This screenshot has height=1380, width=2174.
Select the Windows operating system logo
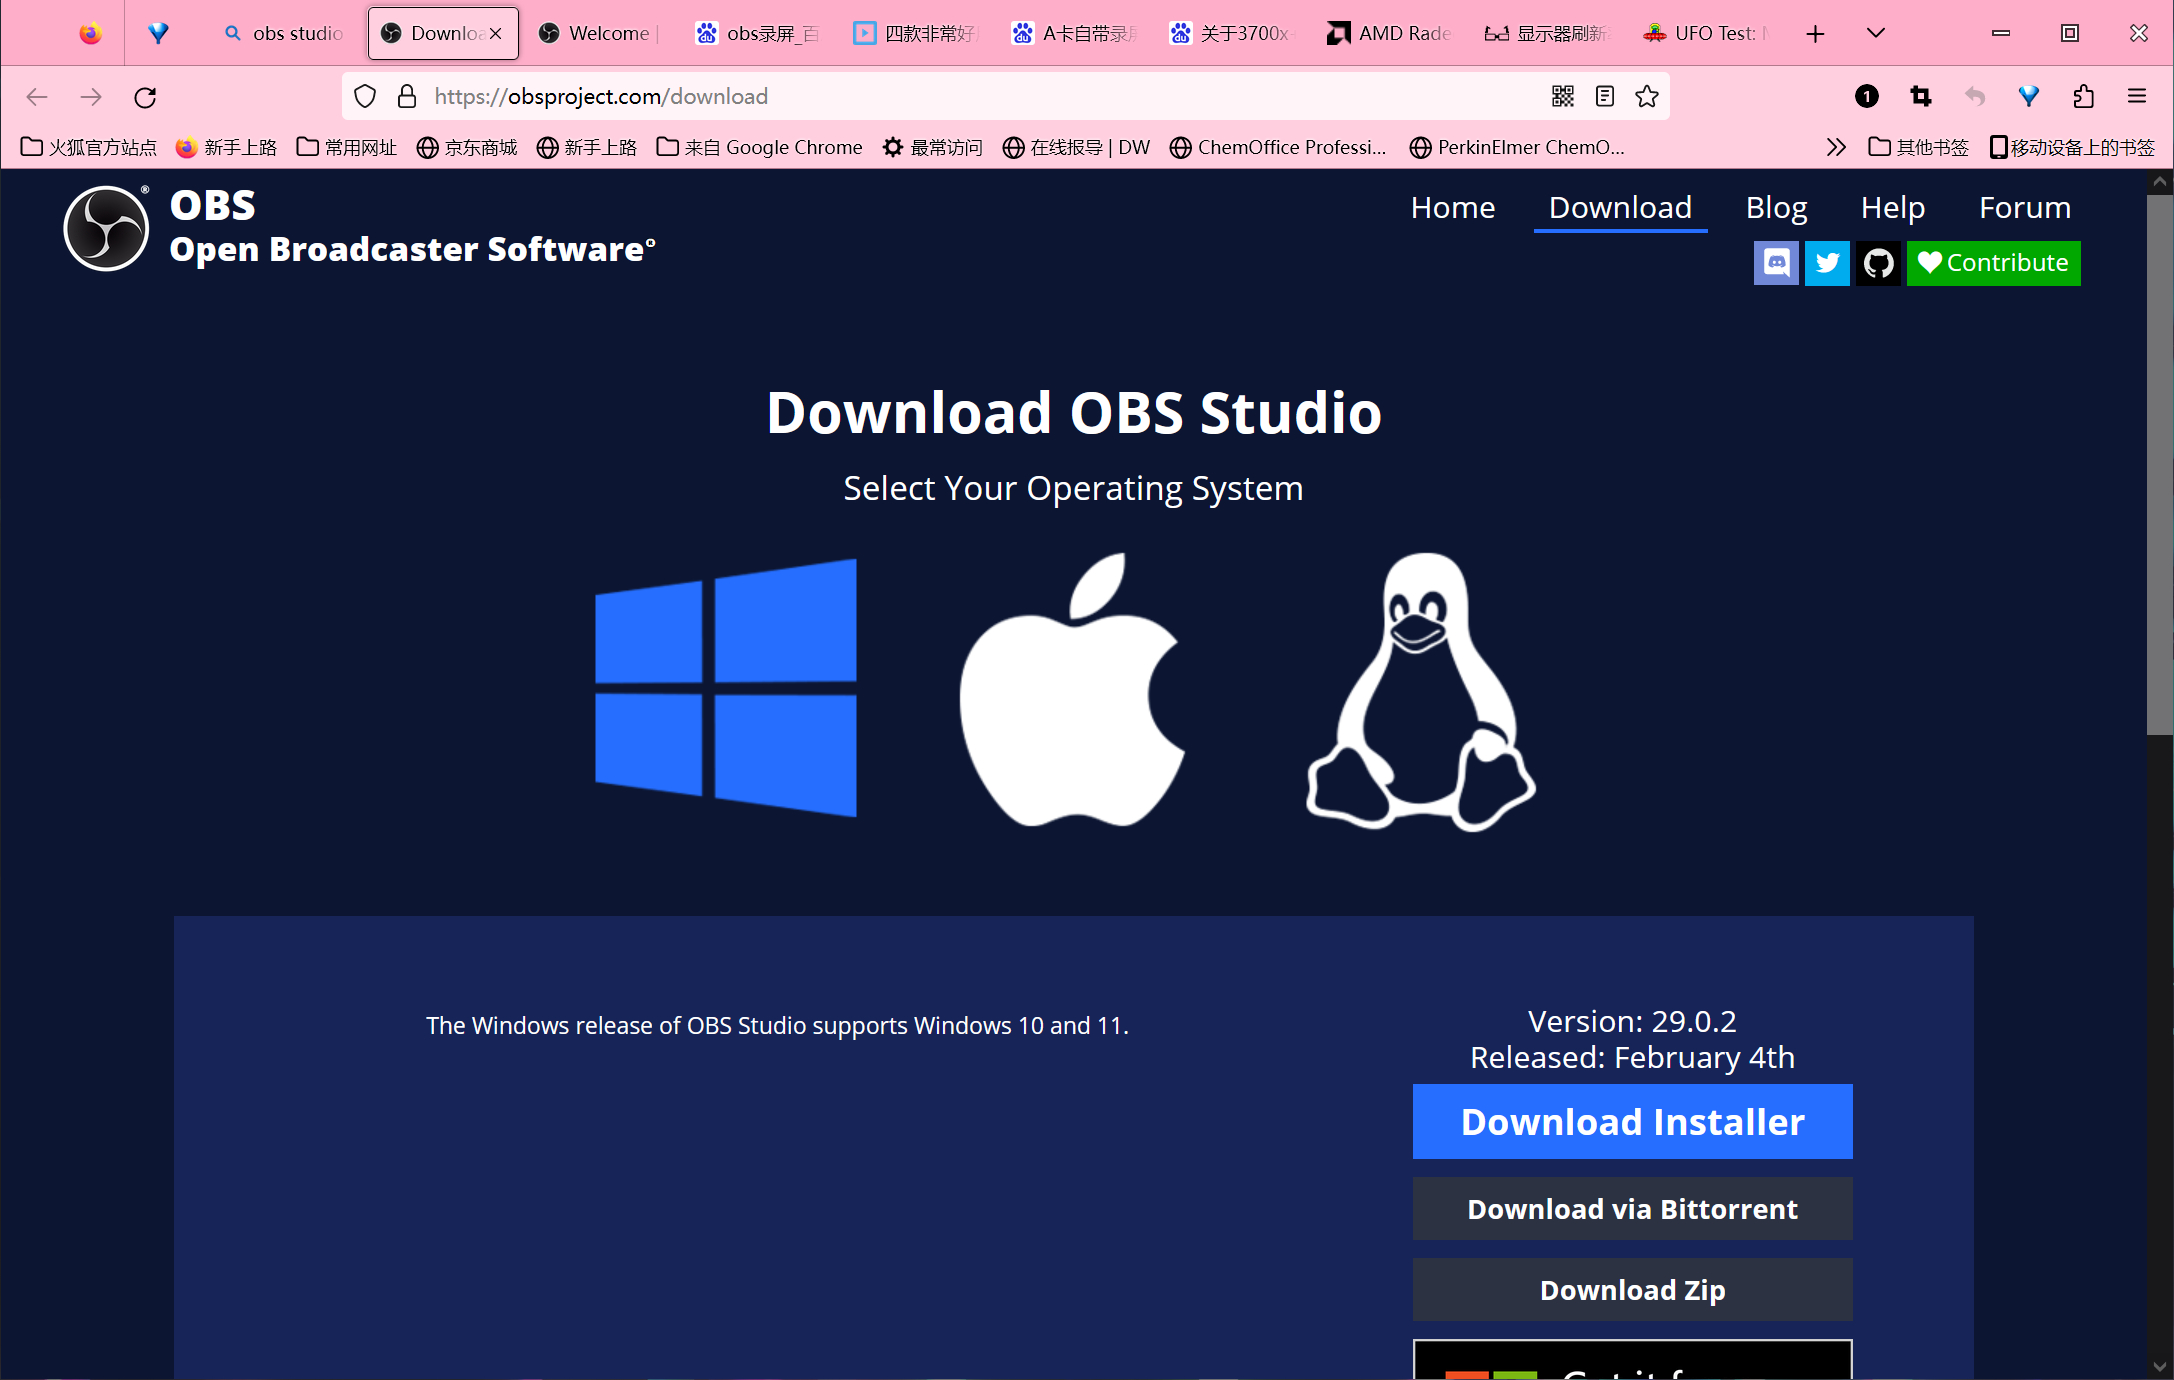coord(726,688)
